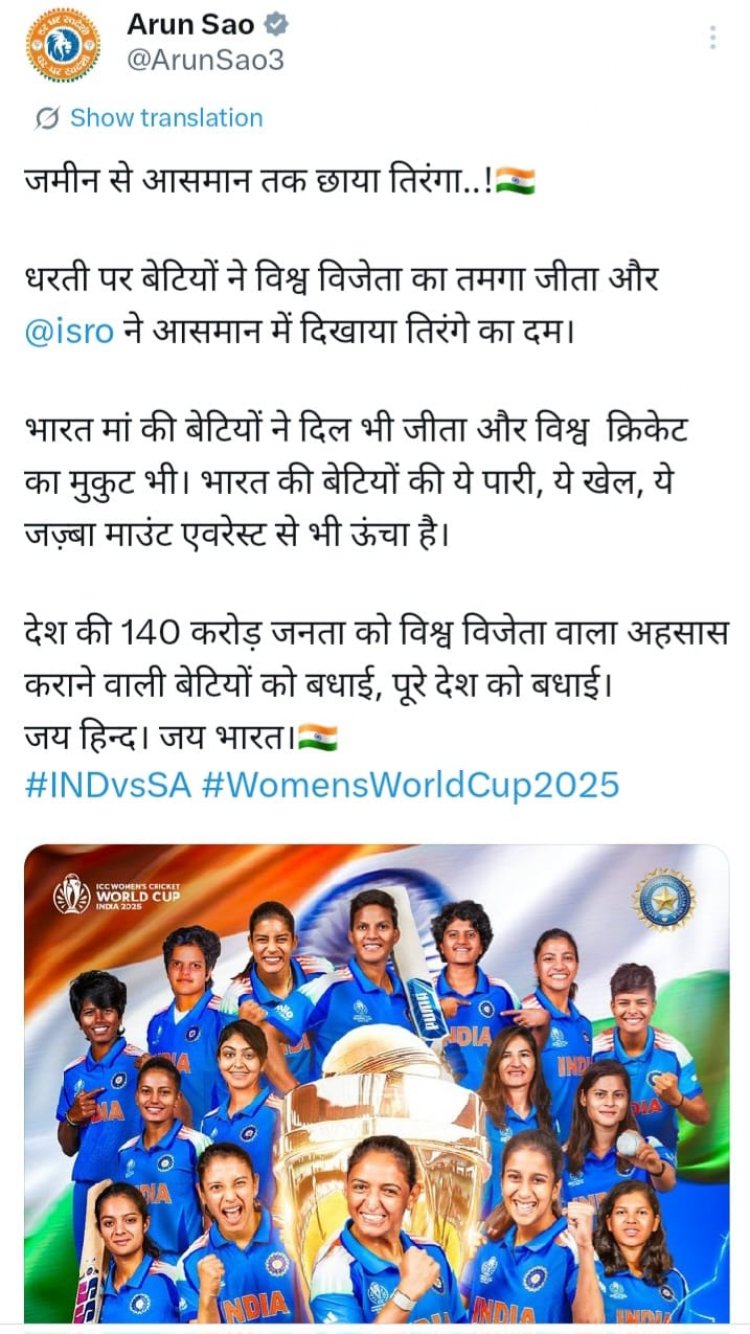The width and height of the screenshot is (750, 1334).
Task: Open the @ArunSao3 handle
Action: tap(205, 60)
